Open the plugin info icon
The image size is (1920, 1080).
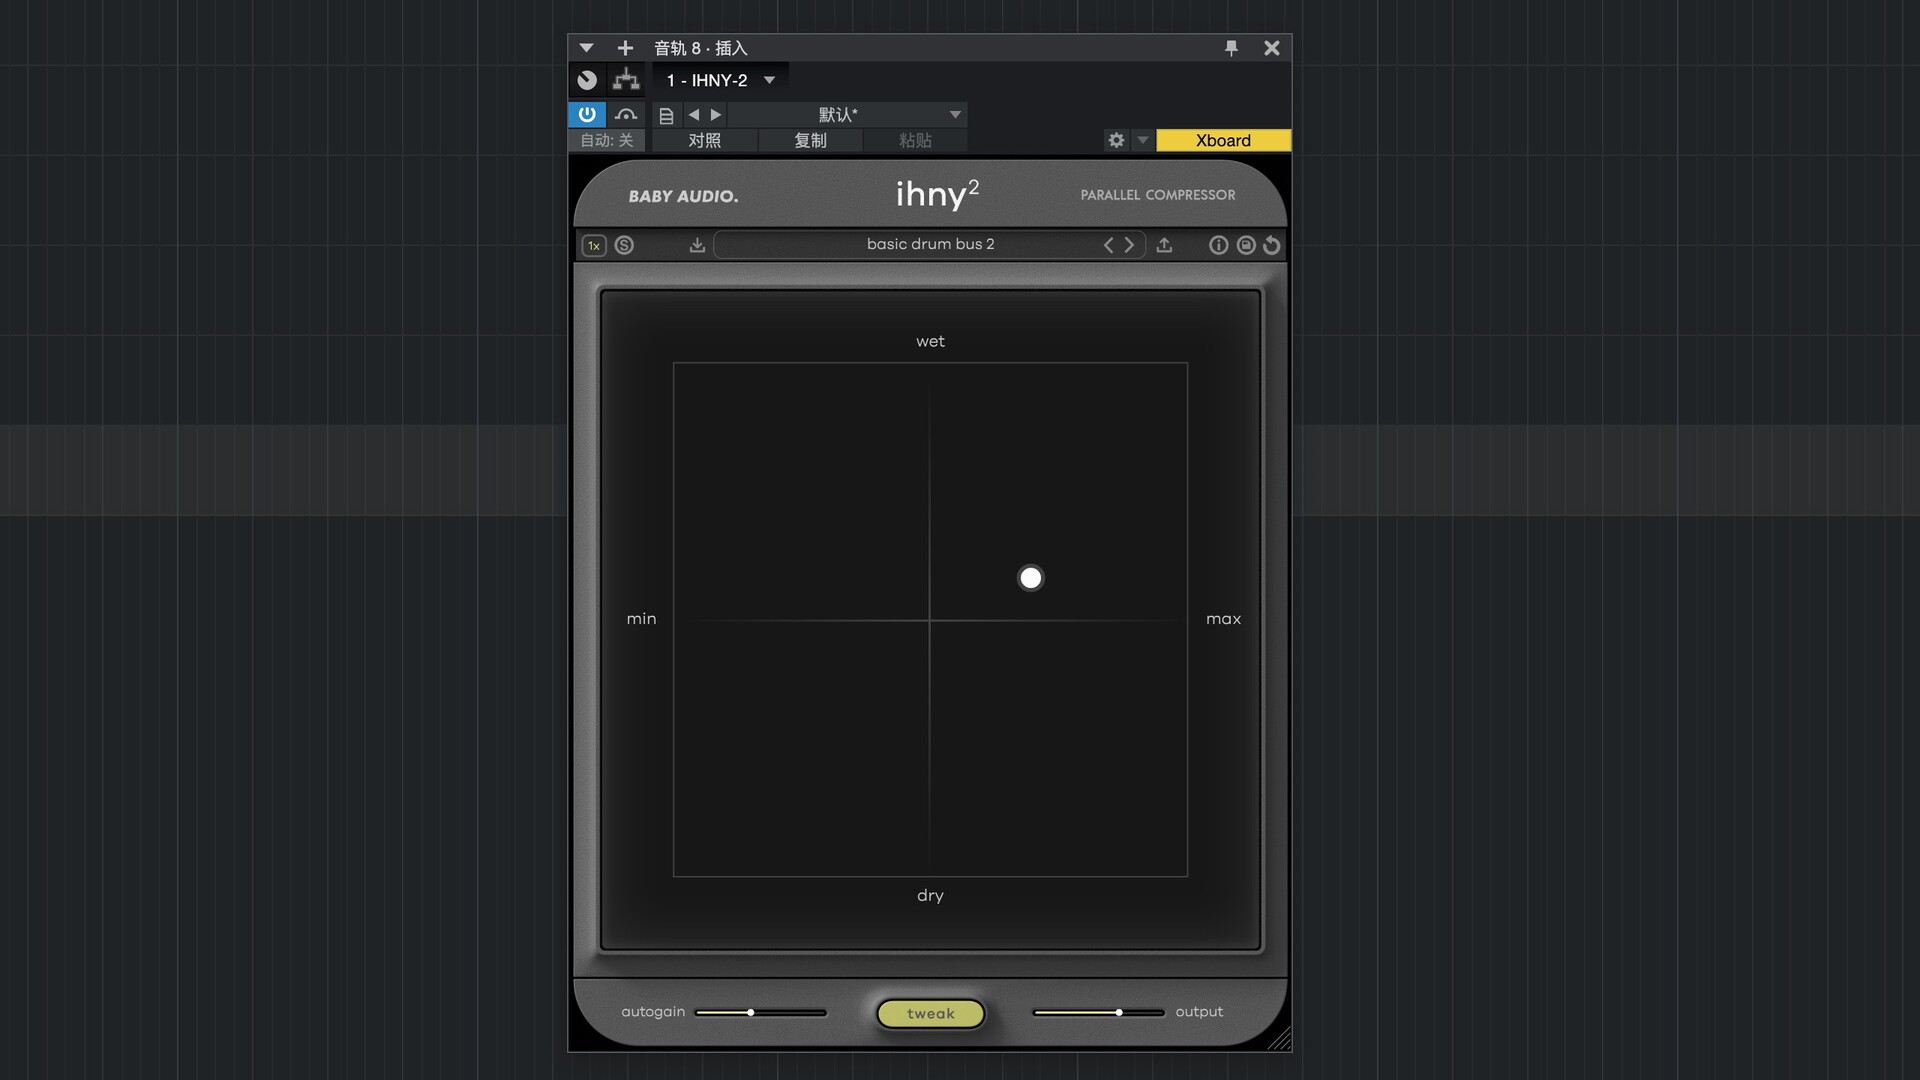1218,245
